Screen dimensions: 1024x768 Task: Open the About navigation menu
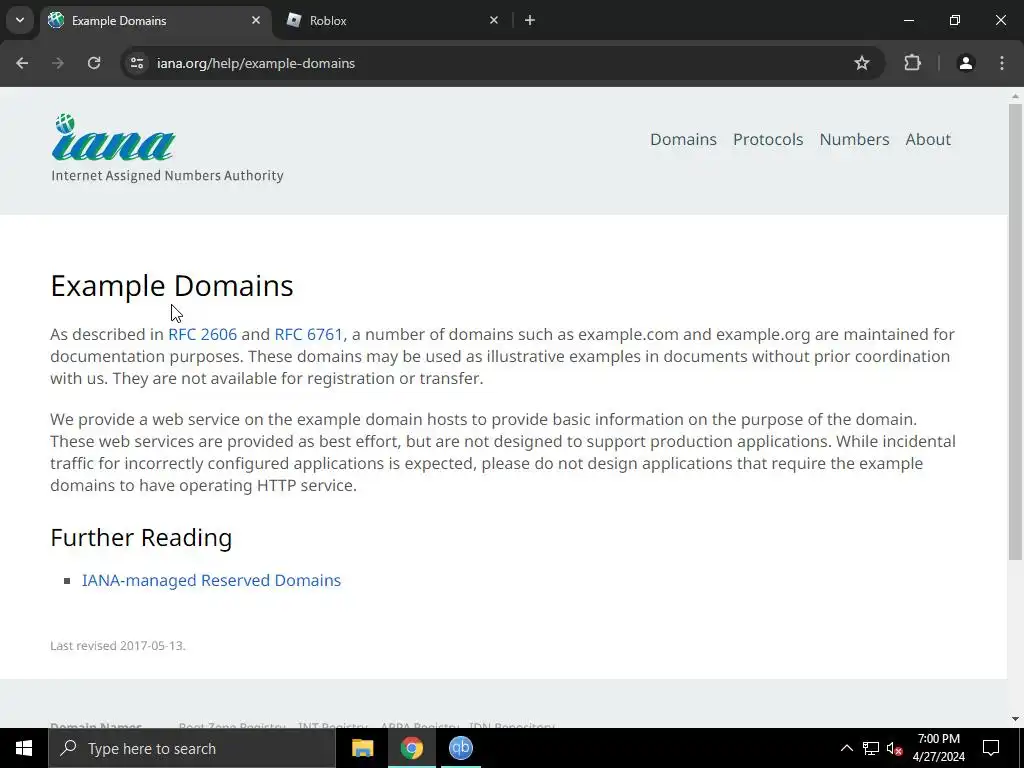[928, 139]
